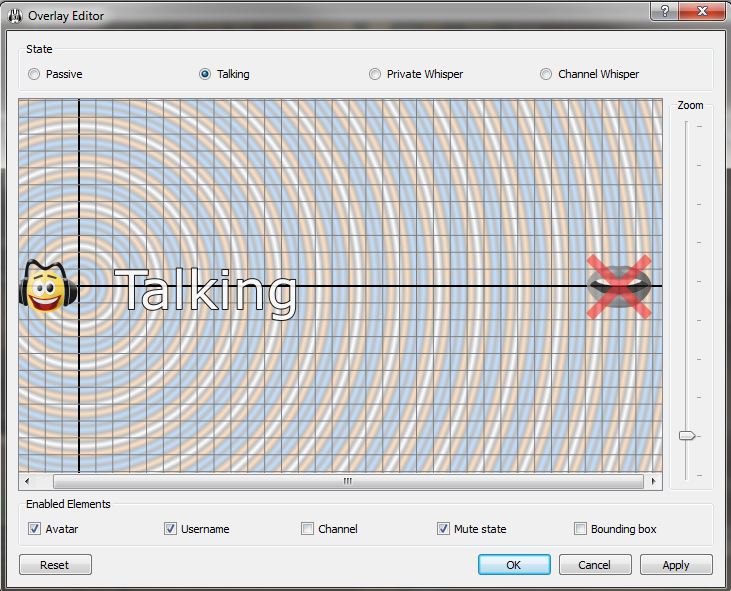Click the horizontal scrollbar left arrow

pyautogui.click(x=27, y=481)
